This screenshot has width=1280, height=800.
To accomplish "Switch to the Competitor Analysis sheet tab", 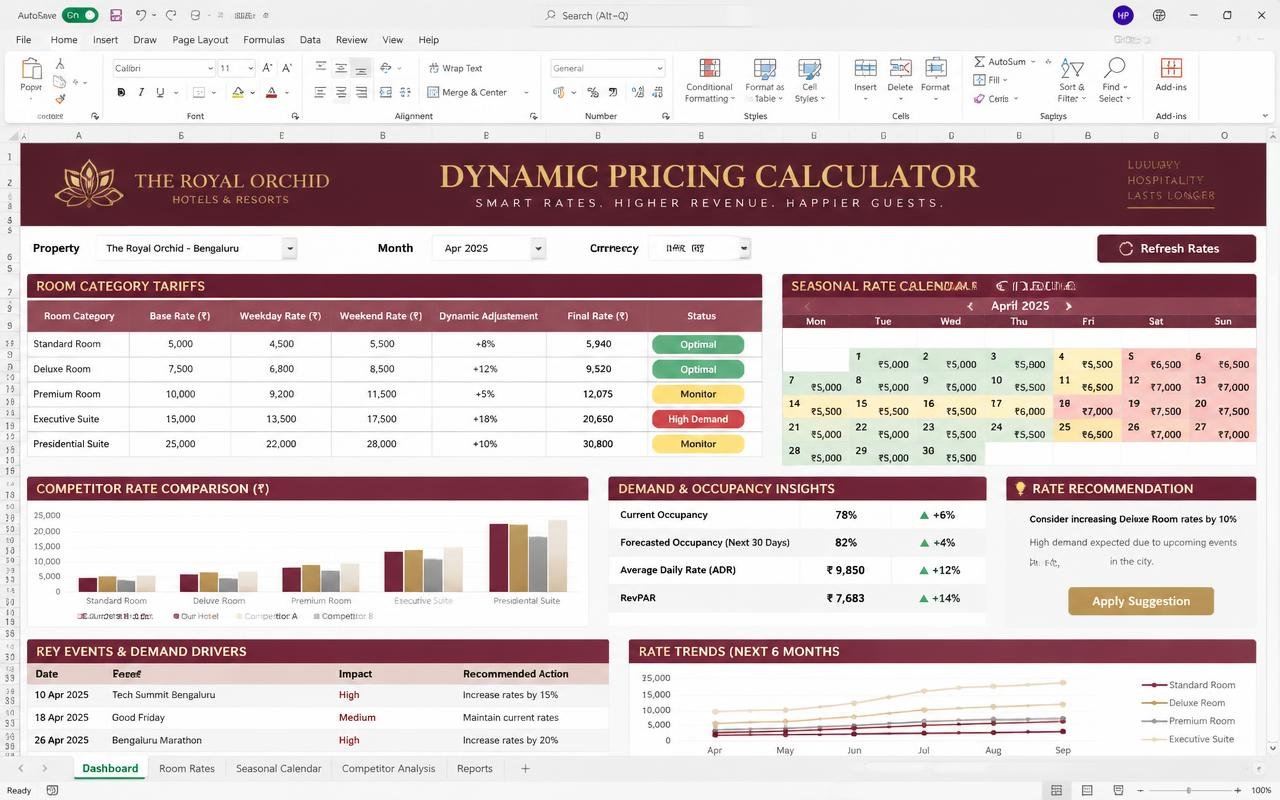I will [388, 768].
